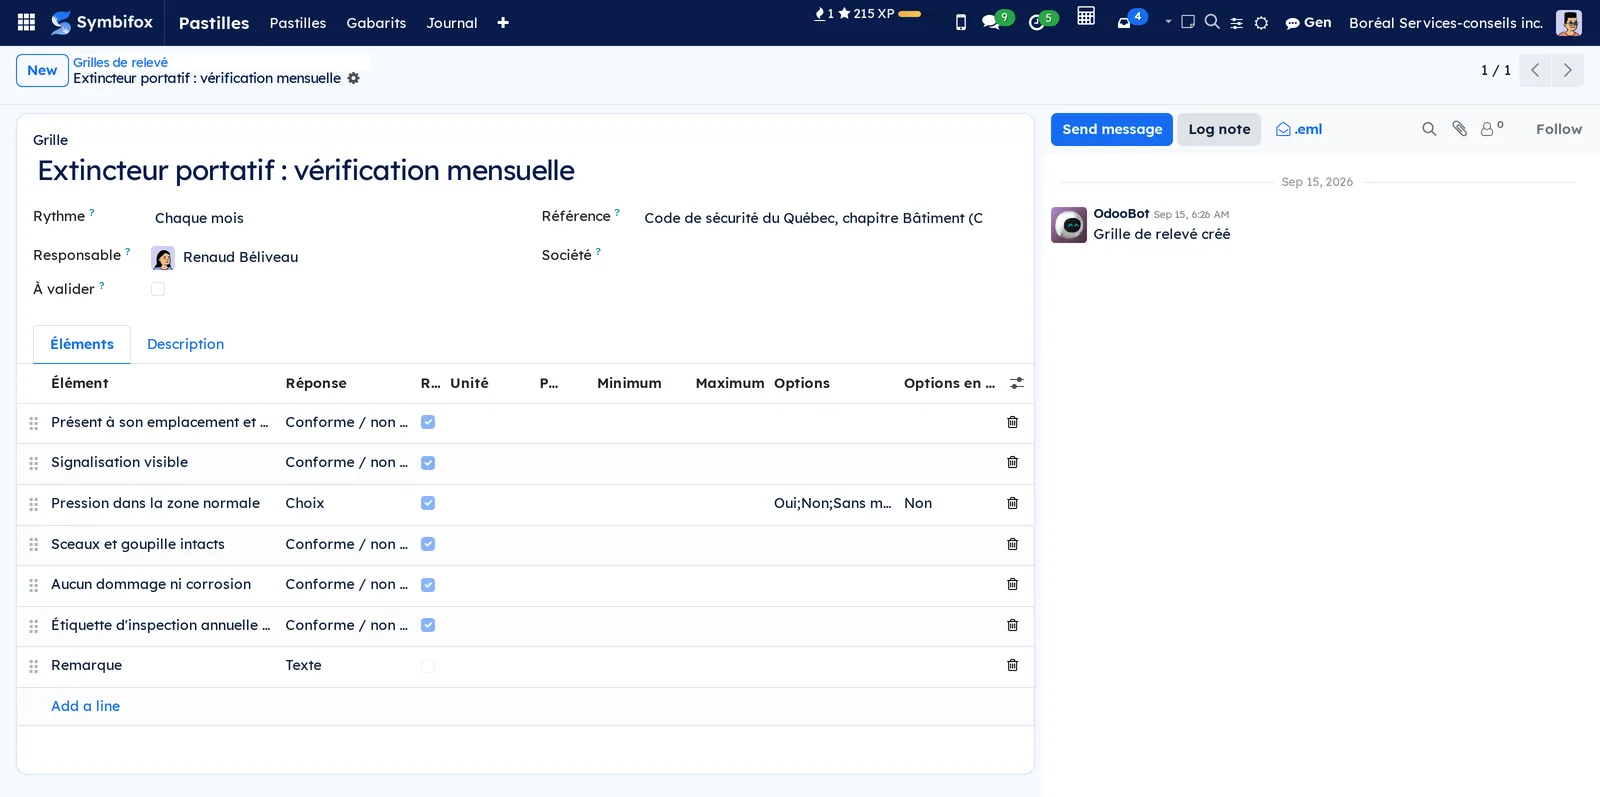Open the apps grid menu
Viewport: 1600px width, 797px height.
27,22
